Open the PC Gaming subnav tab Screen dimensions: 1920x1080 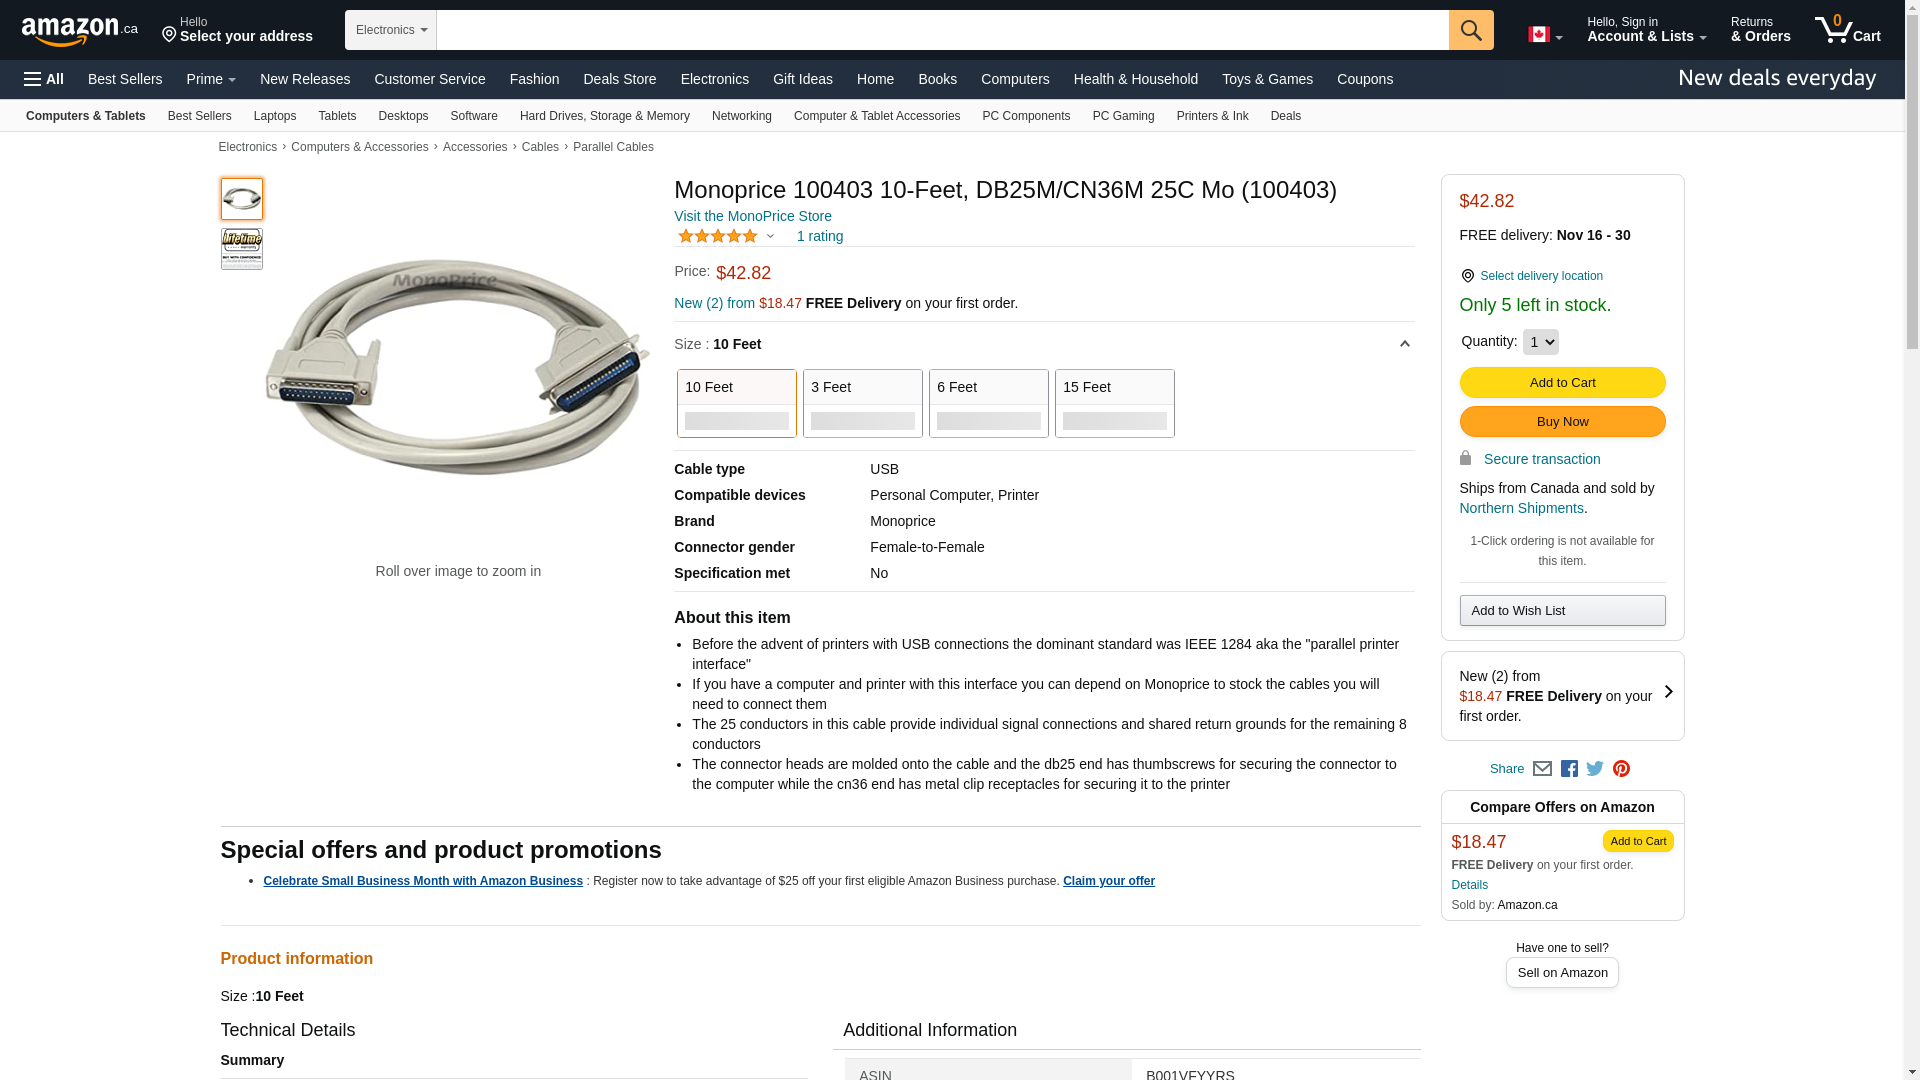point(1123,116)
